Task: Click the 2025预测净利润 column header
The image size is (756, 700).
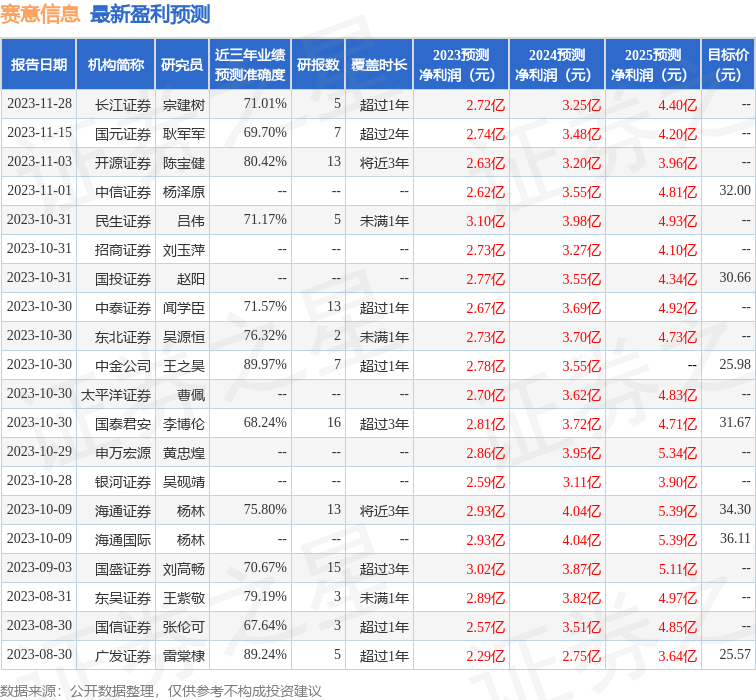Action: [x=653, y=65]
